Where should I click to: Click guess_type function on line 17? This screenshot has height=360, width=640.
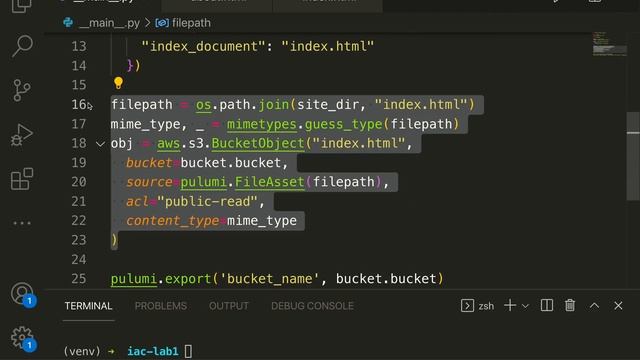click(x=343, y=124)
